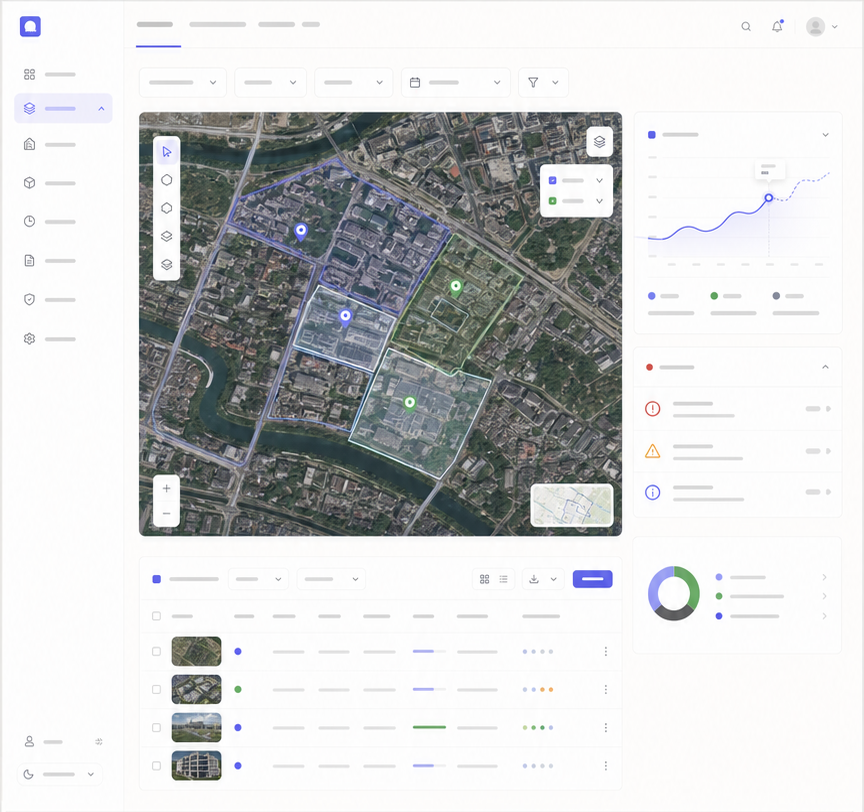The width and height of the screenshot is (864, 812).
Task: Zoom out with the map minus button
Action: click(x=166, y=513)
